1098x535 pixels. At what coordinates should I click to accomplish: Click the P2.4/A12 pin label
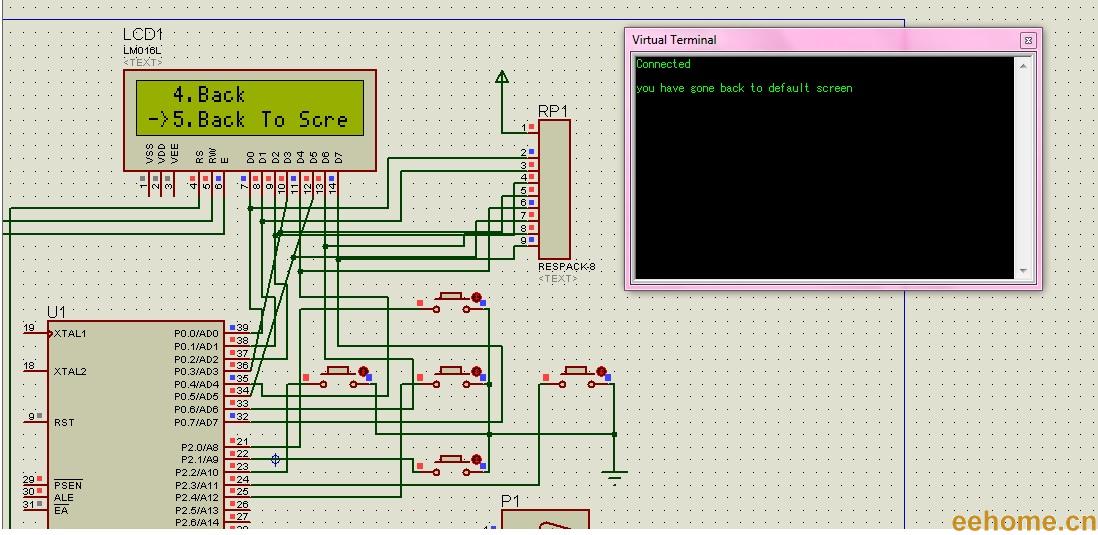(x=199, y=497)
